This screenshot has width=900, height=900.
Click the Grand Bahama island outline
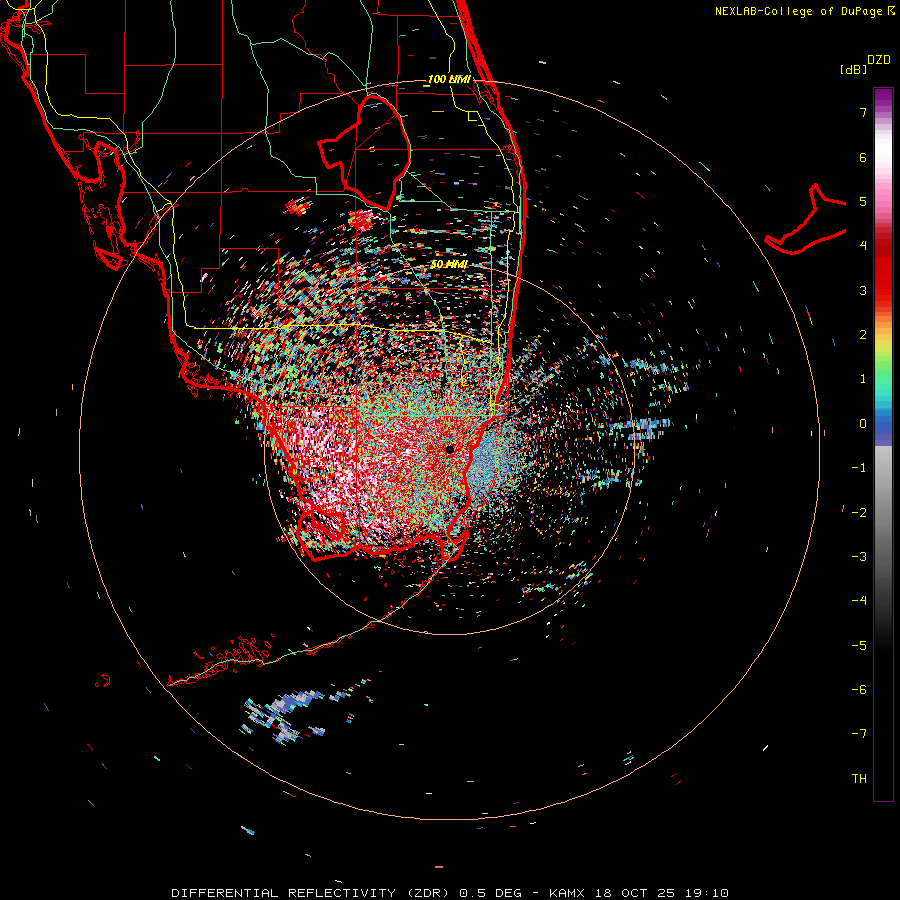806,221
